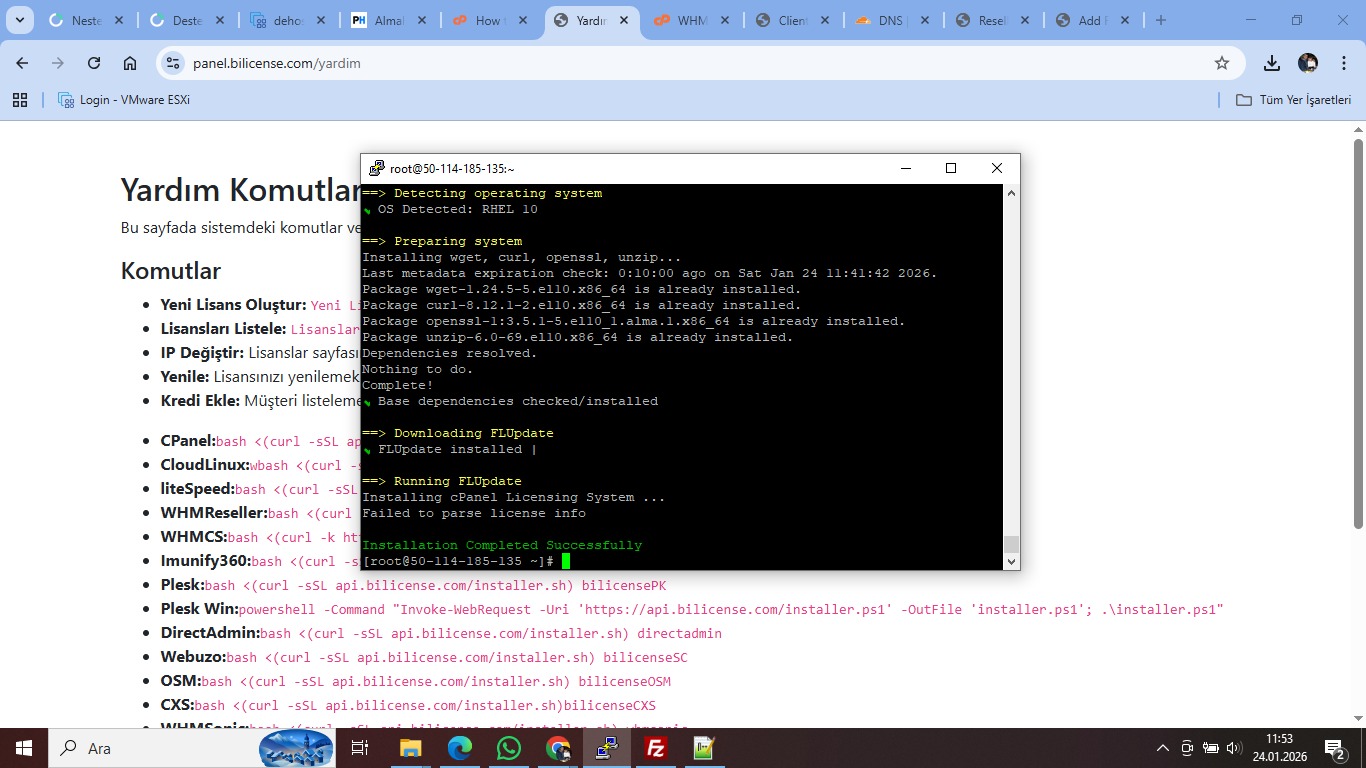Screen dimensions: 1366x768
Task: View site information icon in address bar
Action: tap(173, 63)
